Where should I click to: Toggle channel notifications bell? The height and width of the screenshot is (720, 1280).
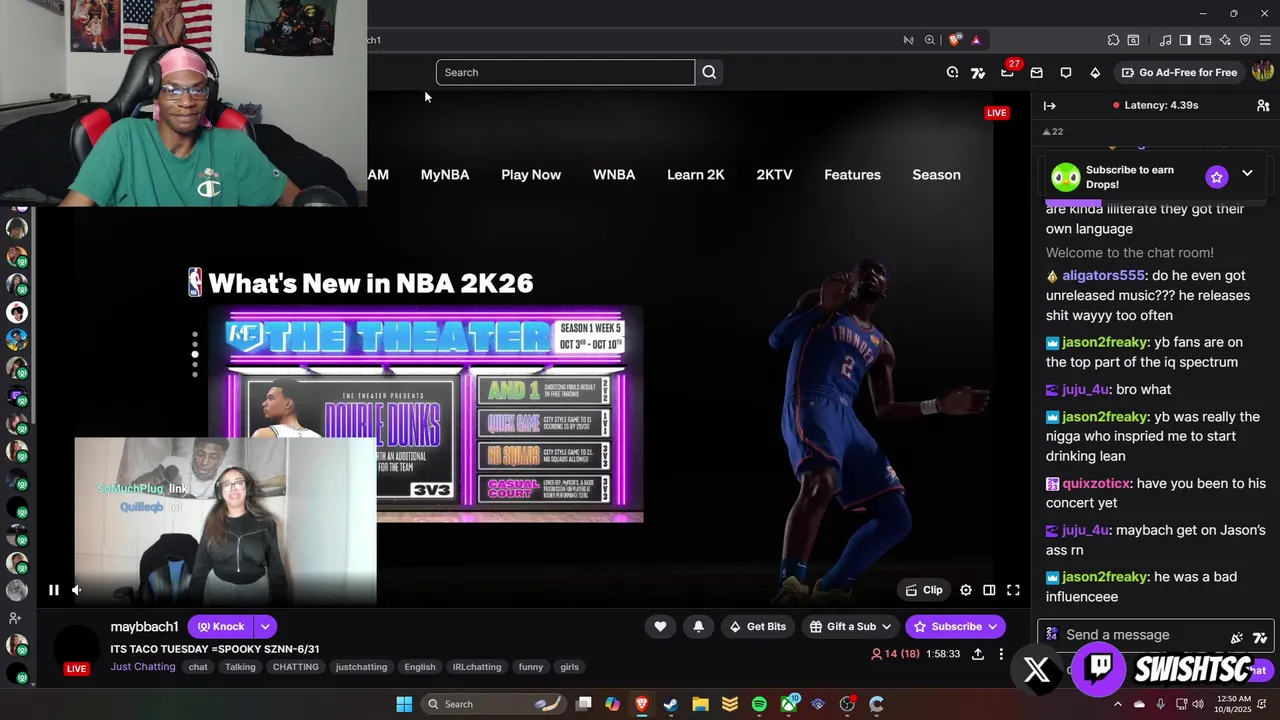(x=698, y=626)
